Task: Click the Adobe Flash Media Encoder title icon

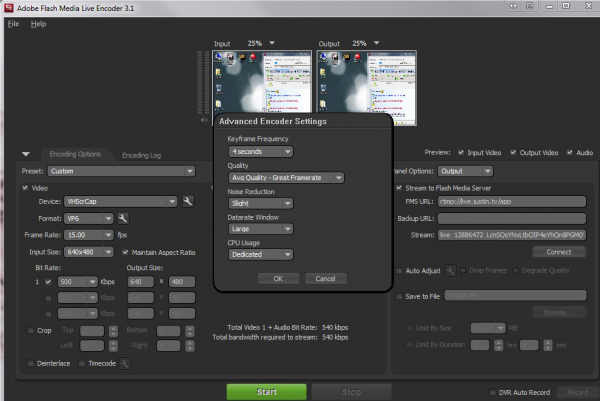Action: pos(8,7)
